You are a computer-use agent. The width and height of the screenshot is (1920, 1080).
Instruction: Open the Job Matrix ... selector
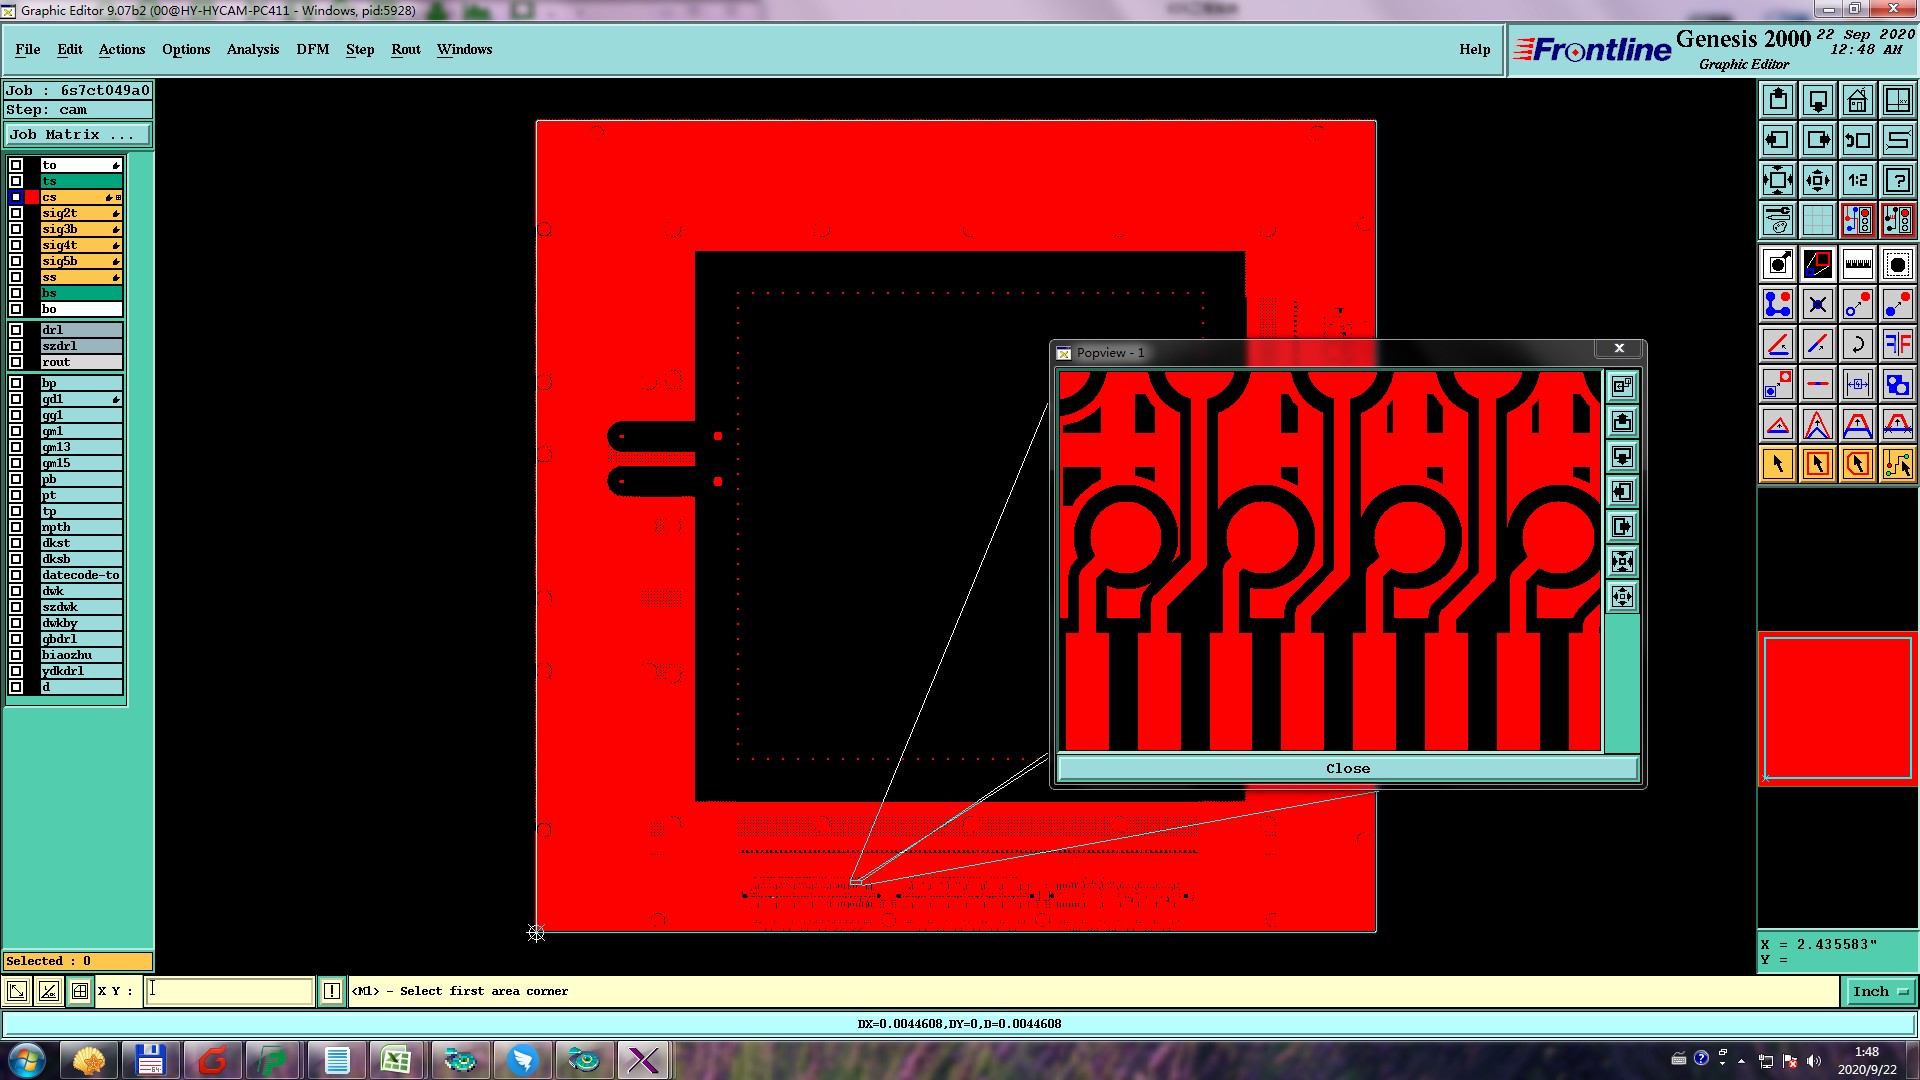[78, 135]
